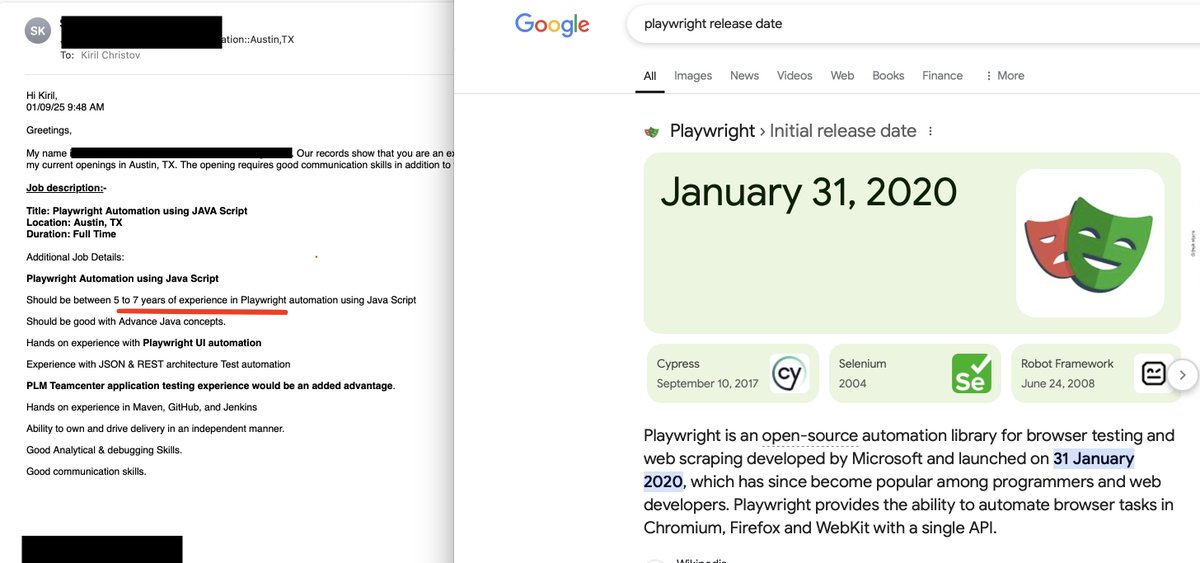Click the SK sender avatar in the email

37,30
